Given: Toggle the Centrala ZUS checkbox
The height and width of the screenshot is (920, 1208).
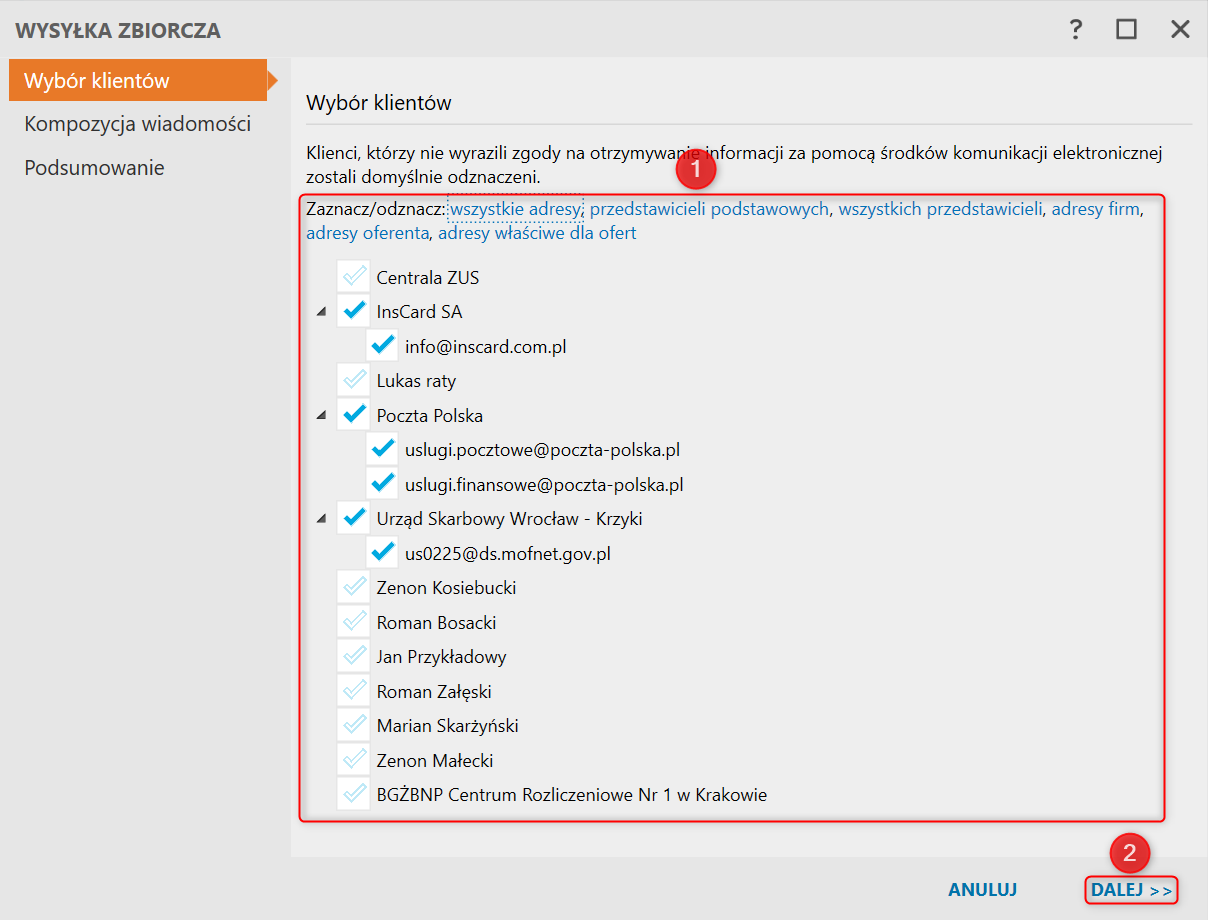Looking at the screenshot, I should (x=353, y=277).
